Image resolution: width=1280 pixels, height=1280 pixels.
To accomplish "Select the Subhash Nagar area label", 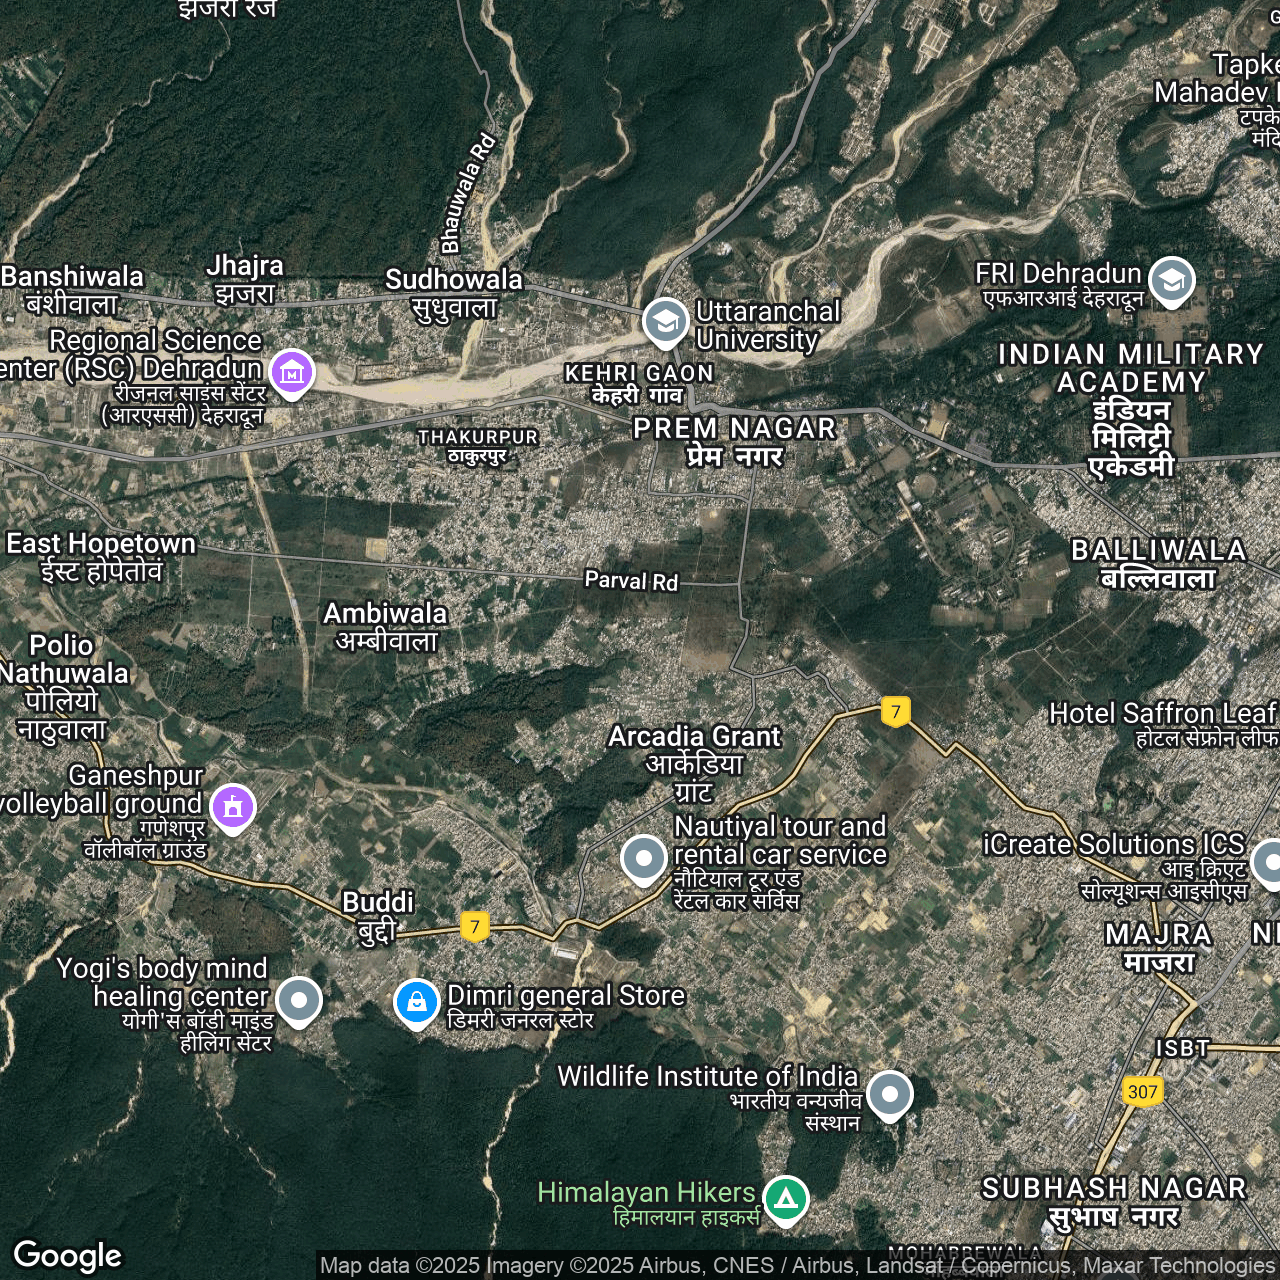I will [x=1114, y=1201].
